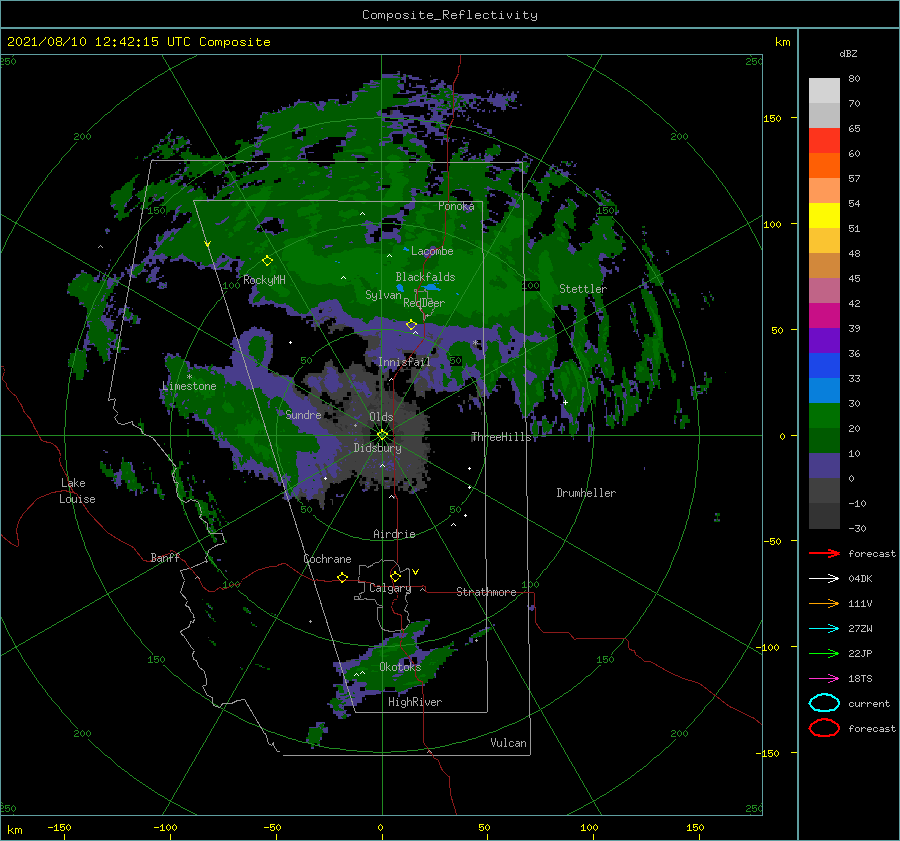Viewport: 900px width, 841px height.
Task: Click the green 22JP arrow icon
Action: (x=824, y=653)
